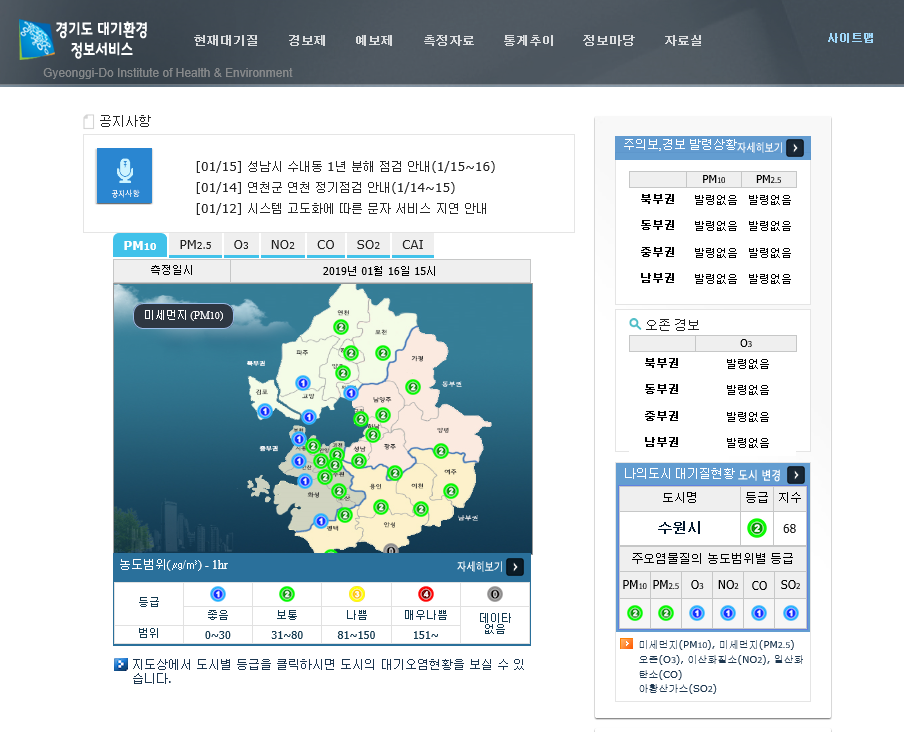This screenshot has width=904, height=732.
Task: Open 자세히보기 arrow in 주의보,경보 발령상황 panel
Action: [x=795, y=148]
